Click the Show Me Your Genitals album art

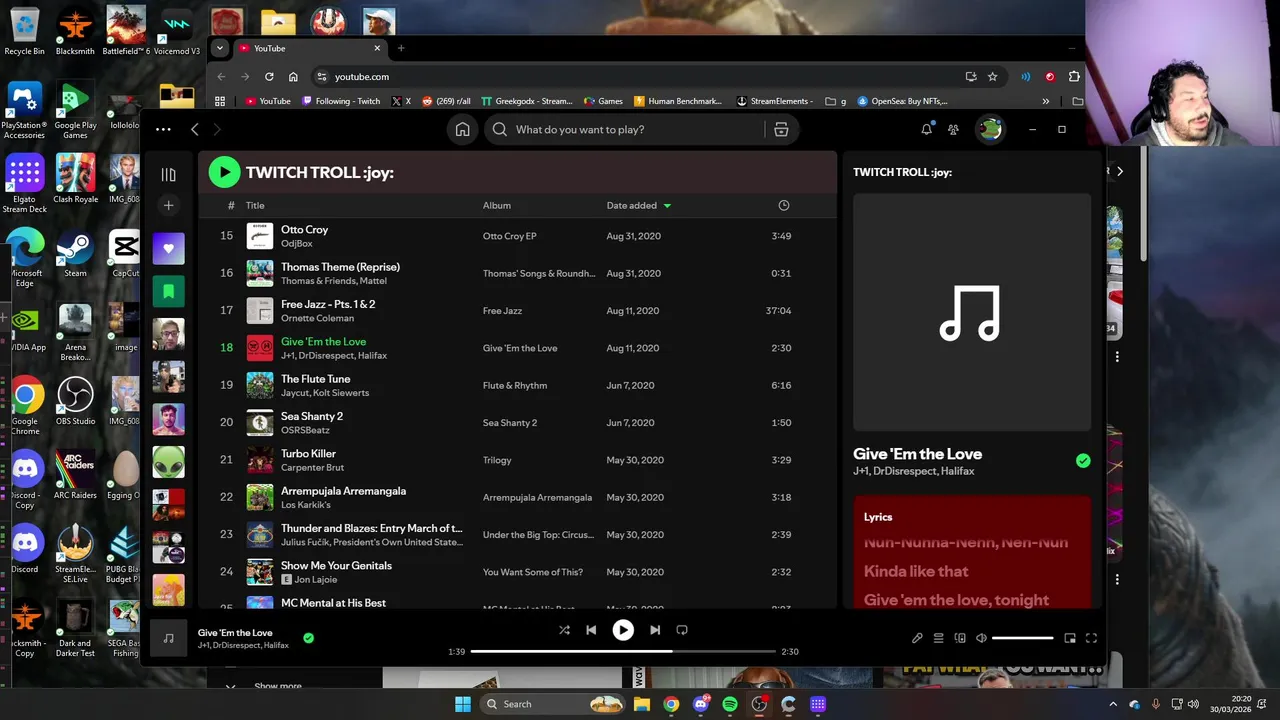pos(260,572)
